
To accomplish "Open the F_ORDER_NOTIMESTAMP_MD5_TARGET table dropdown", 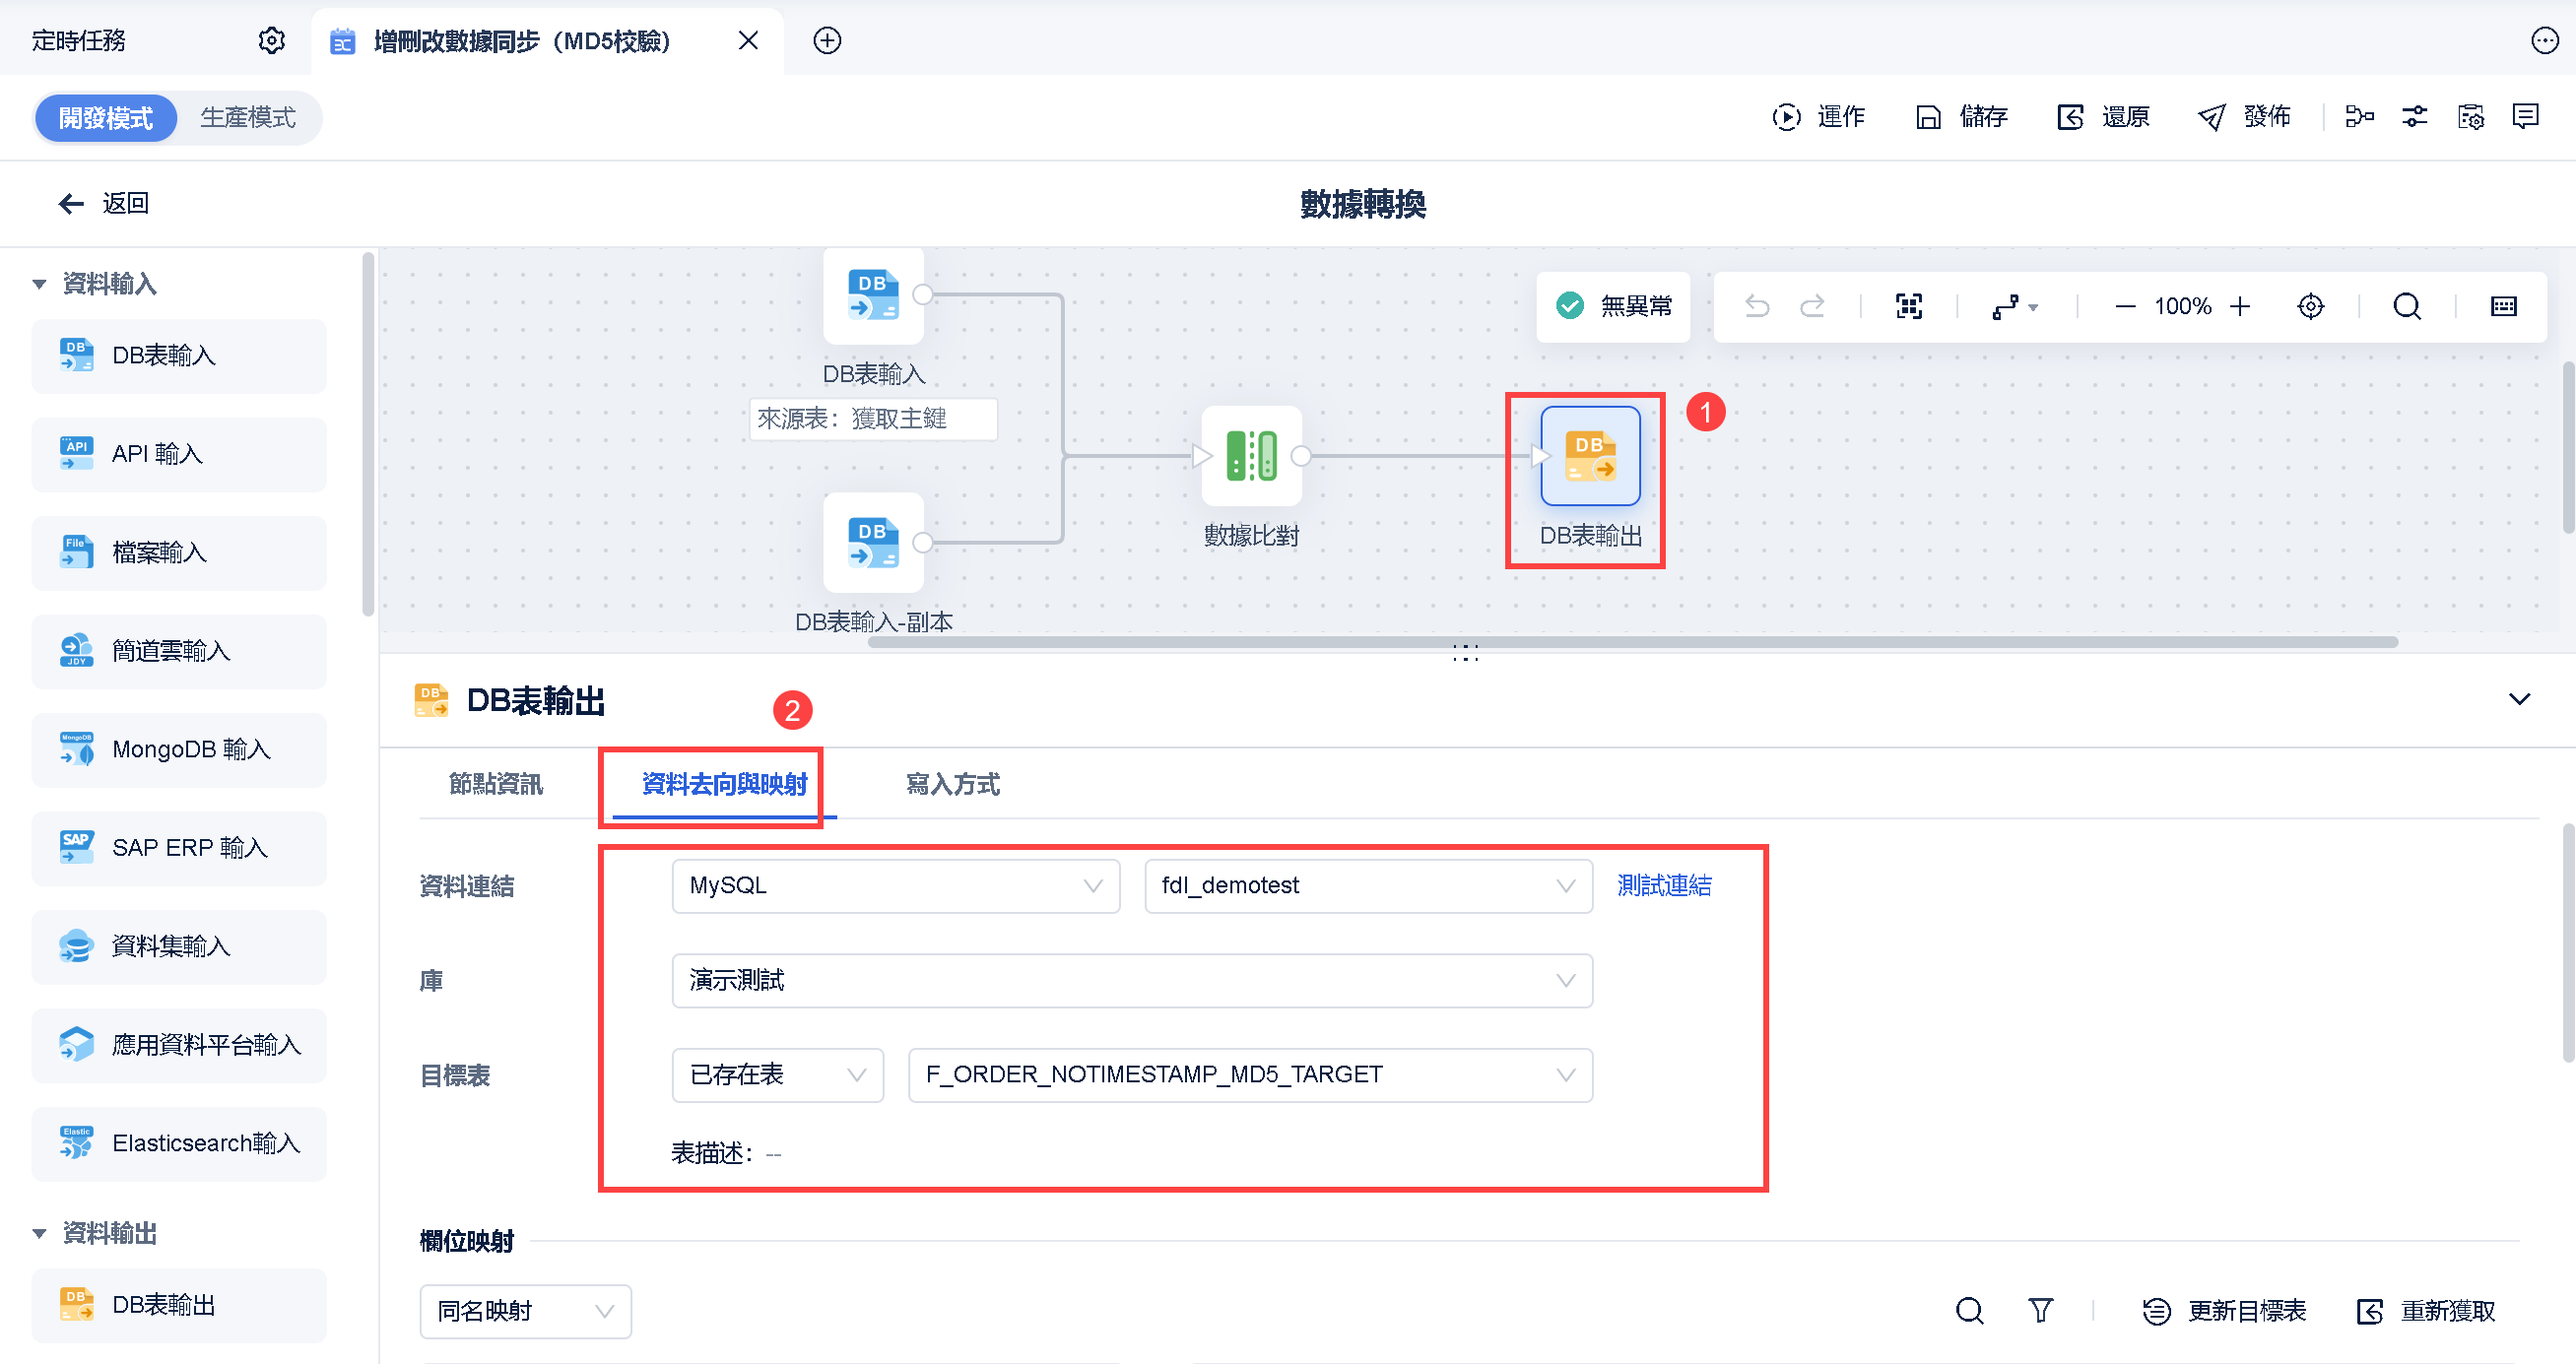I will coord(1249,1075).
